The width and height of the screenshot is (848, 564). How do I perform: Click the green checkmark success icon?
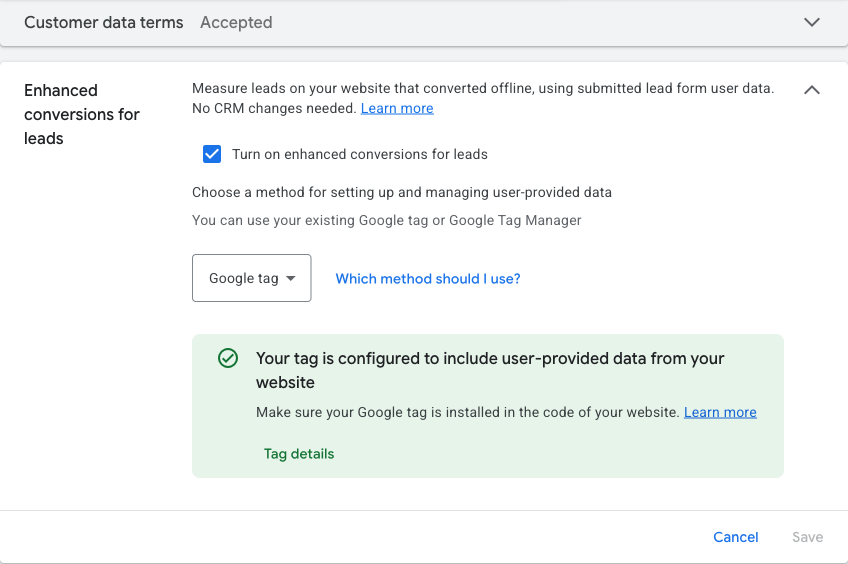click(228, 358)
